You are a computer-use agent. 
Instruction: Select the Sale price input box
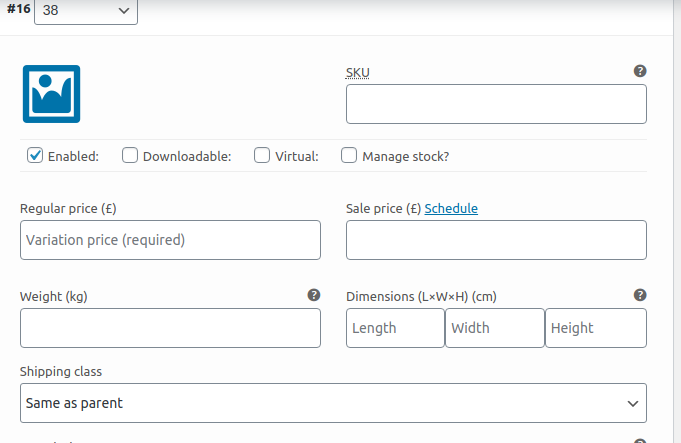[x=496, y=240]
